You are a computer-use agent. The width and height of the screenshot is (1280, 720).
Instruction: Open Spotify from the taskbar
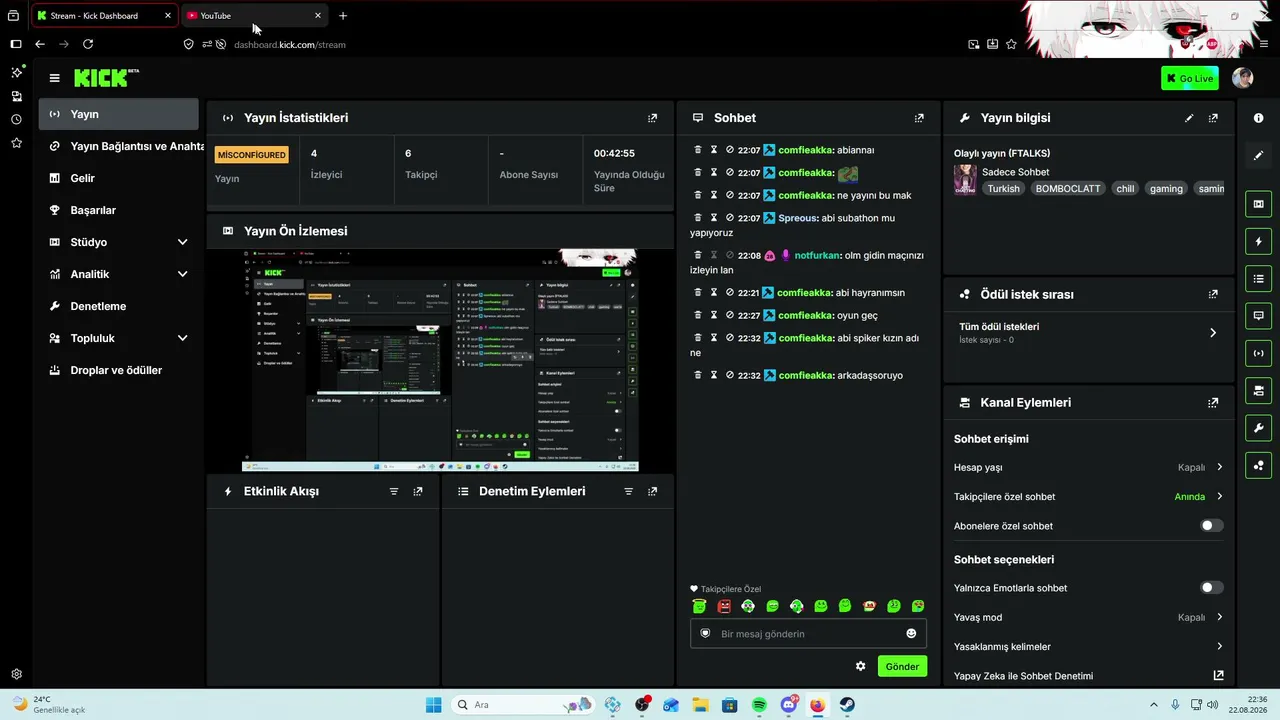pos(759,705)
